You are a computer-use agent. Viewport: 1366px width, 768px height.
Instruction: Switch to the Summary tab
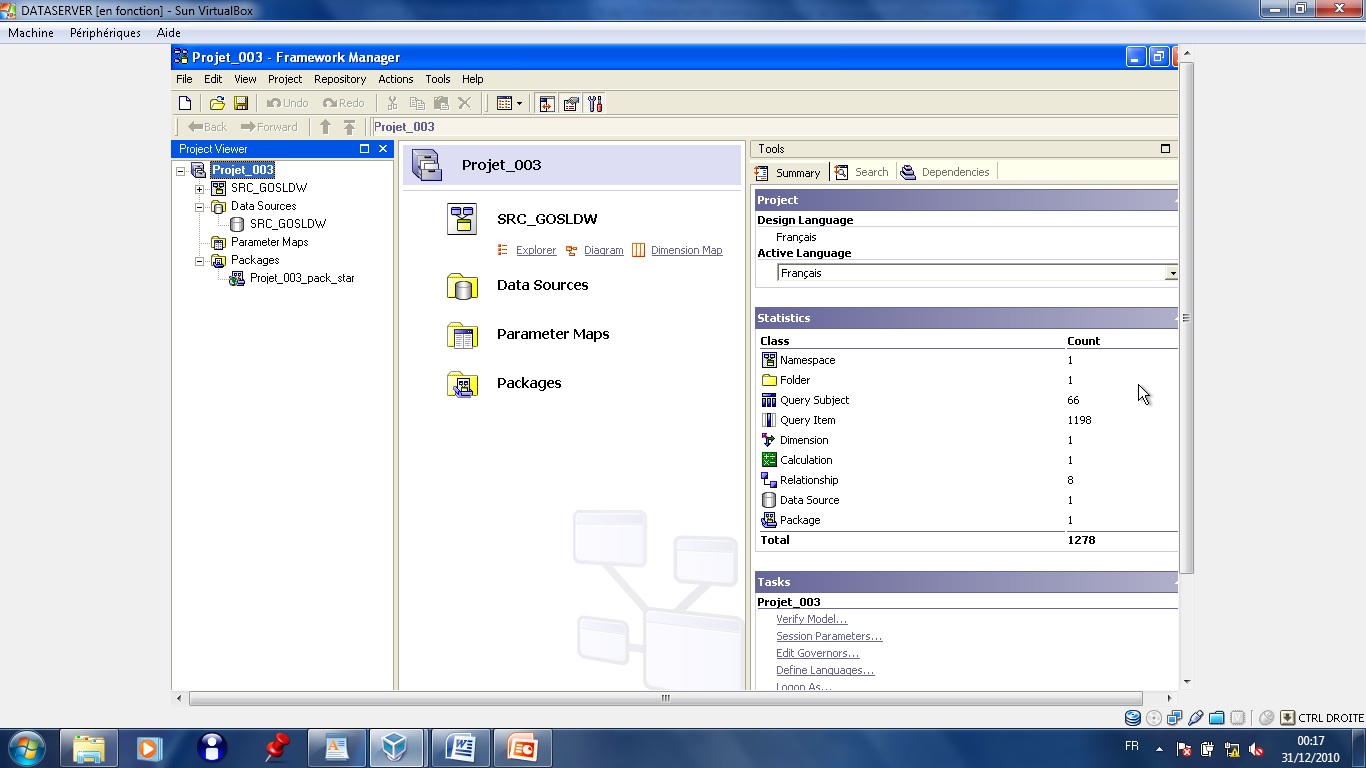[789, 172]
